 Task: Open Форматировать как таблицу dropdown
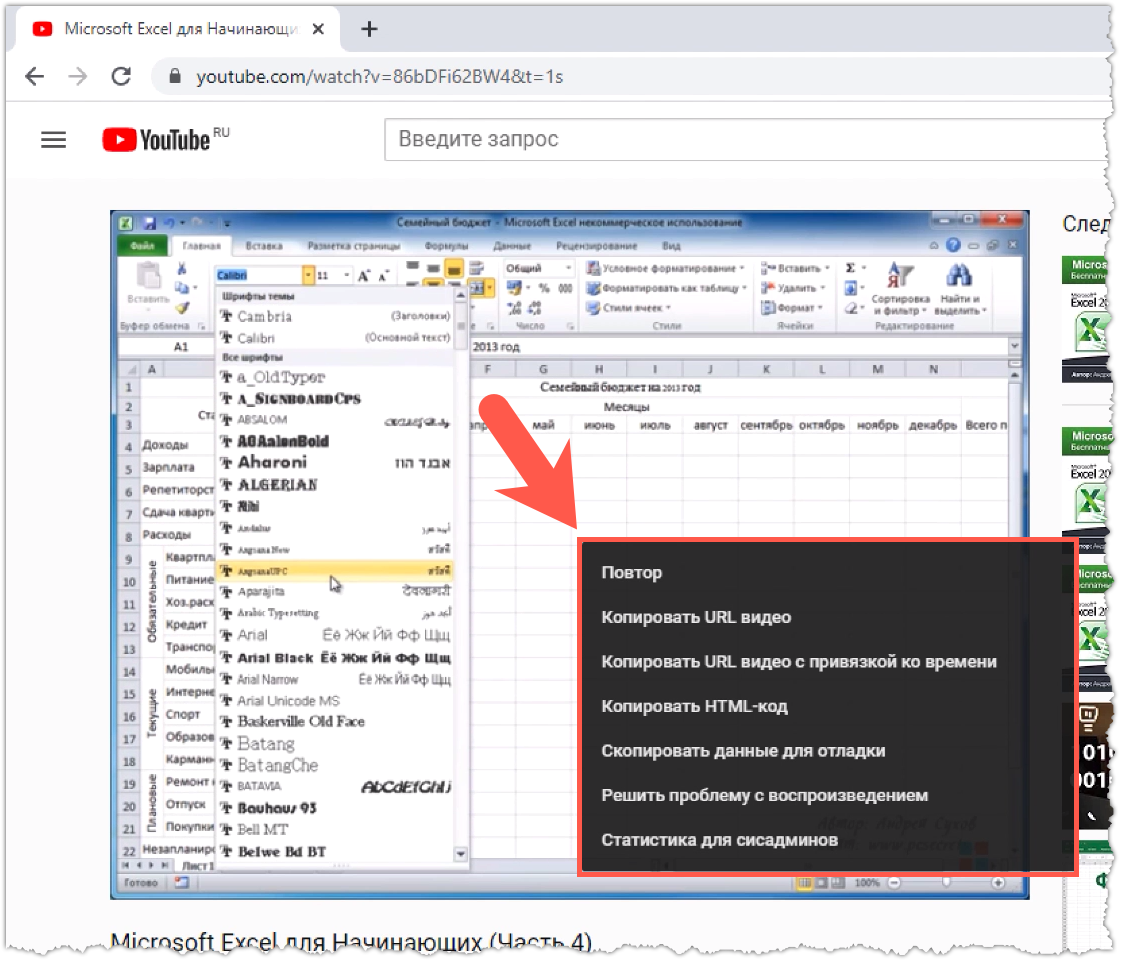pos(667,288)
